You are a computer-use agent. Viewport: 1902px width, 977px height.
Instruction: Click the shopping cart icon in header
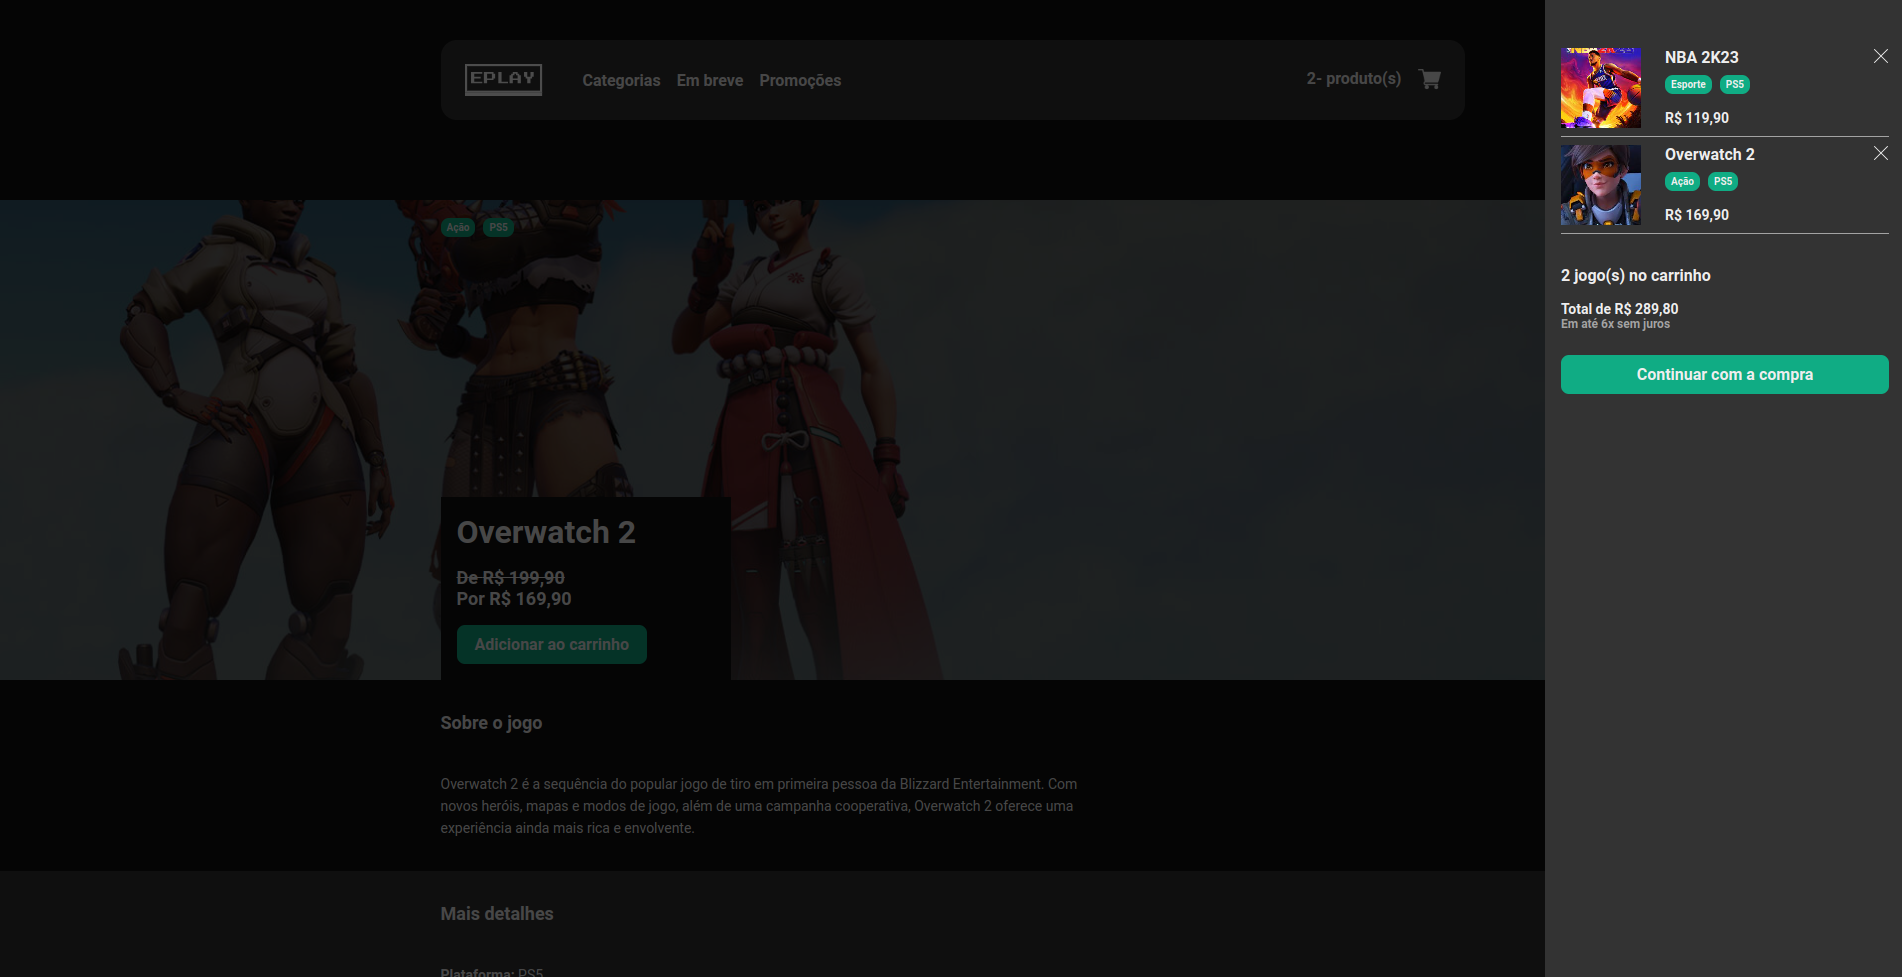1430,79
